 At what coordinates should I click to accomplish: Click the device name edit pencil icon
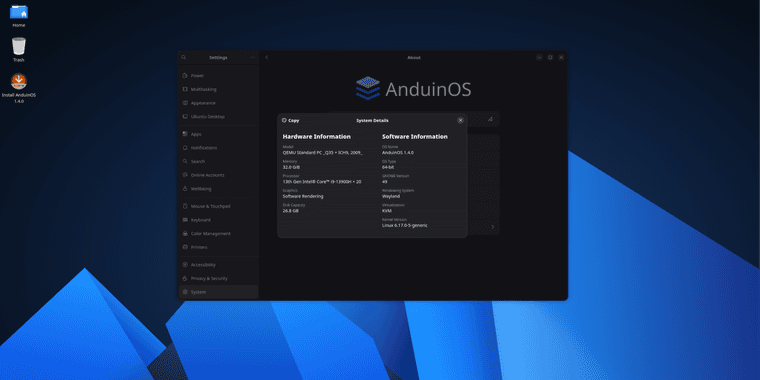click(490, 119)
